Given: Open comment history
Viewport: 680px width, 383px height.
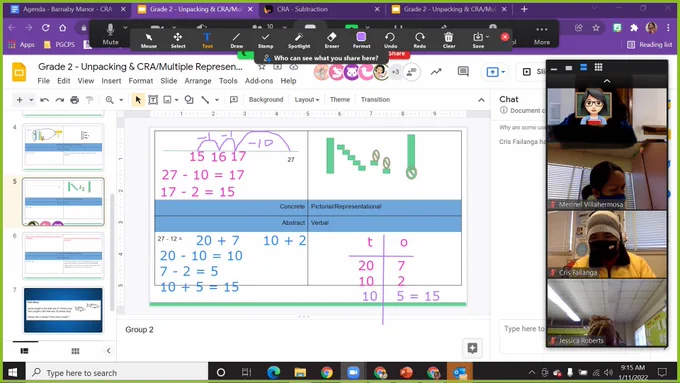Looking at the screenshot, I should [x=463, y=72].
